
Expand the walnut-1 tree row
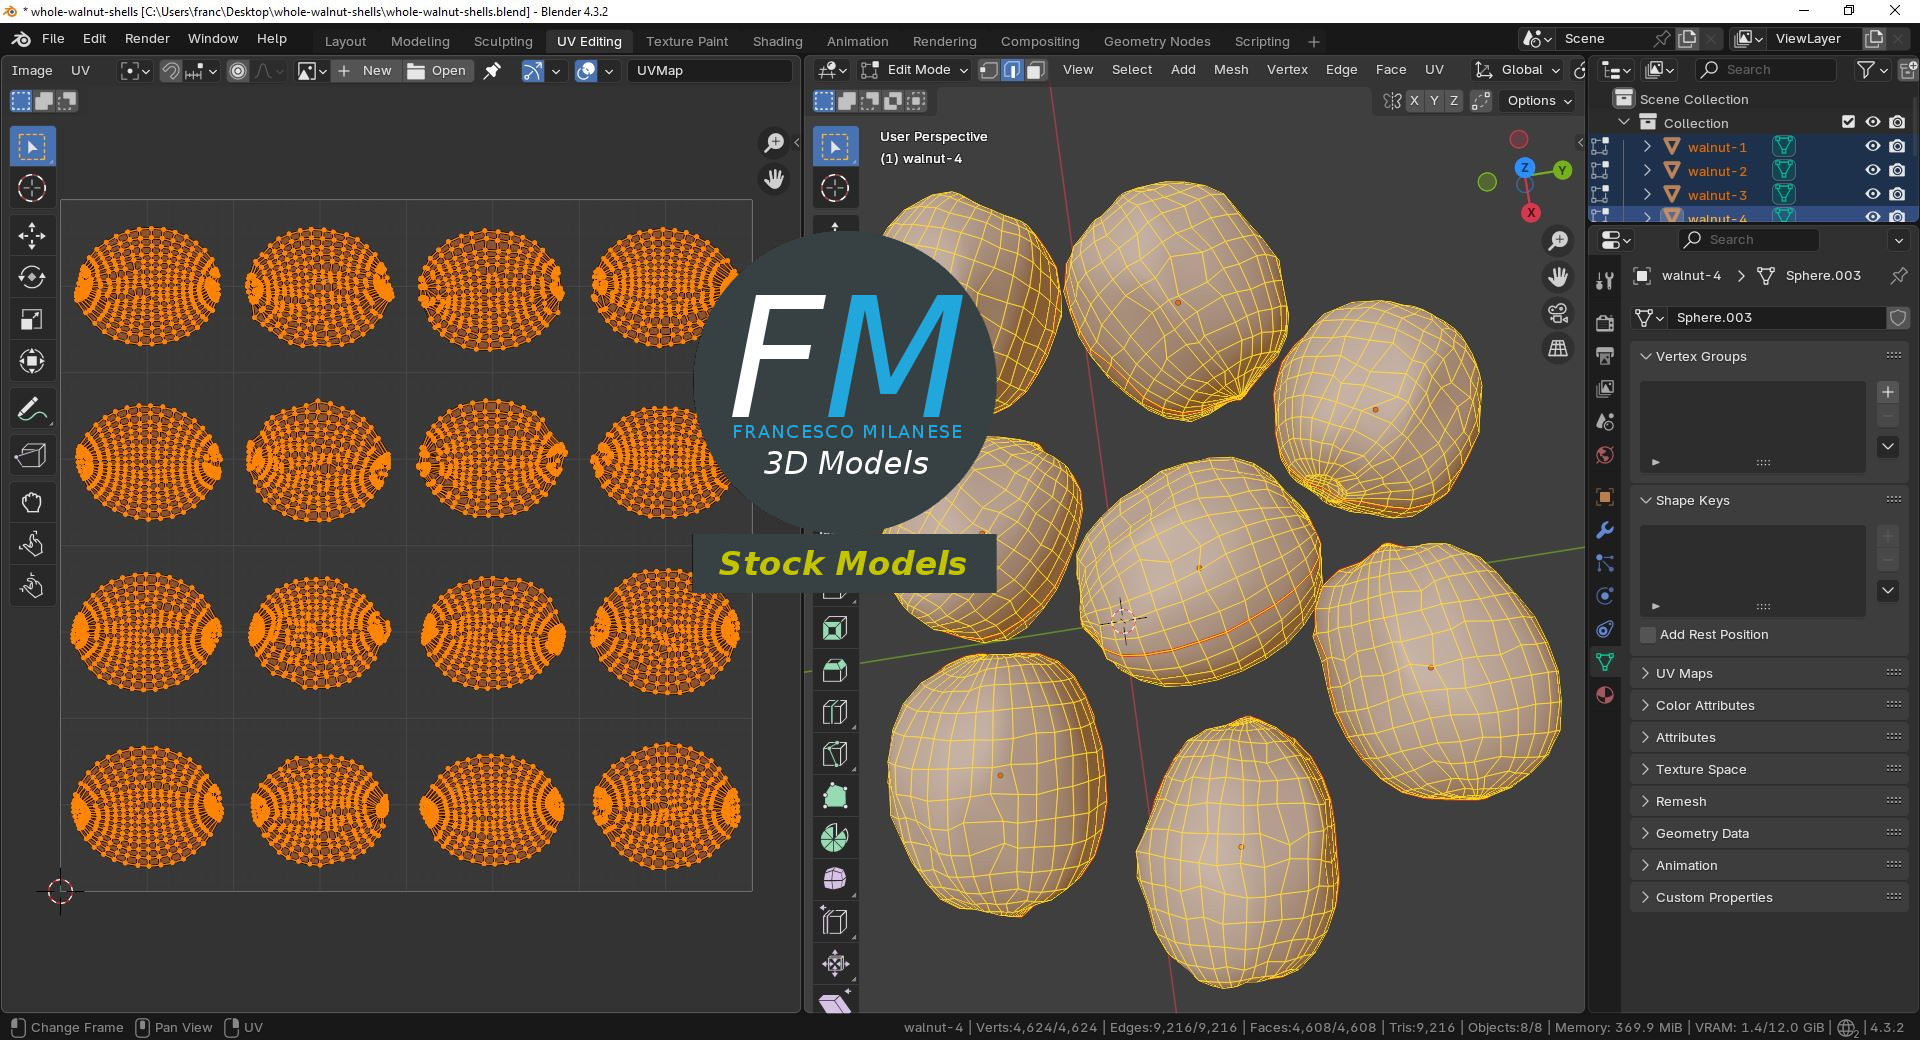pyautogui.click(x=1647, y=147)
